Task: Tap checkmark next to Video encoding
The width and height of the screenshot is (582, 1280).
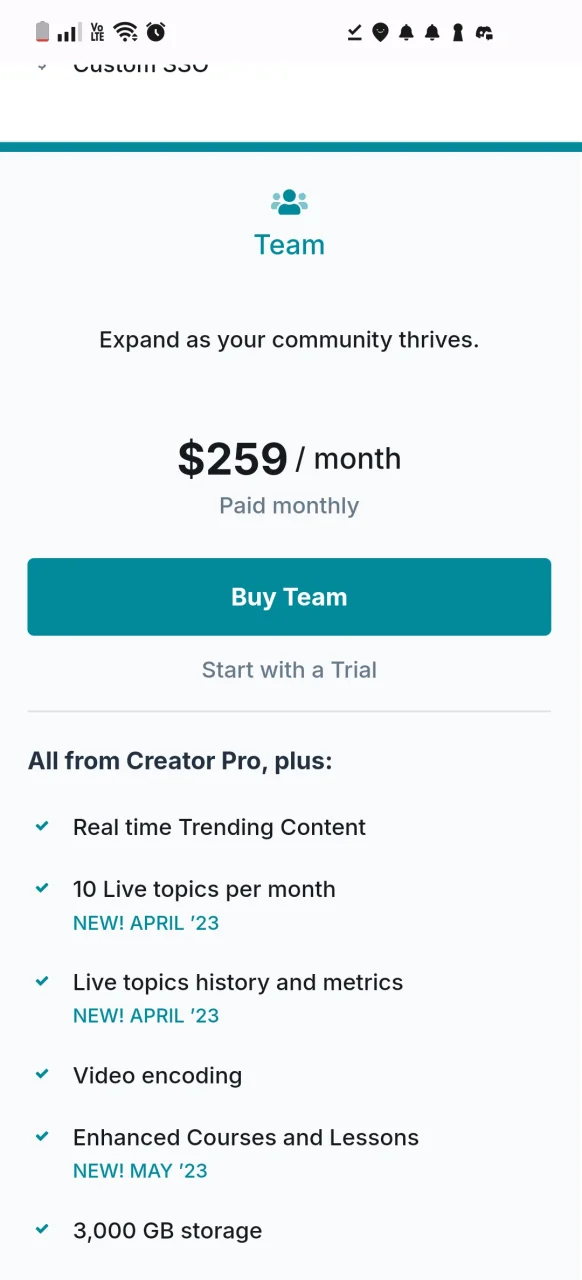Action: (42, 1074)
